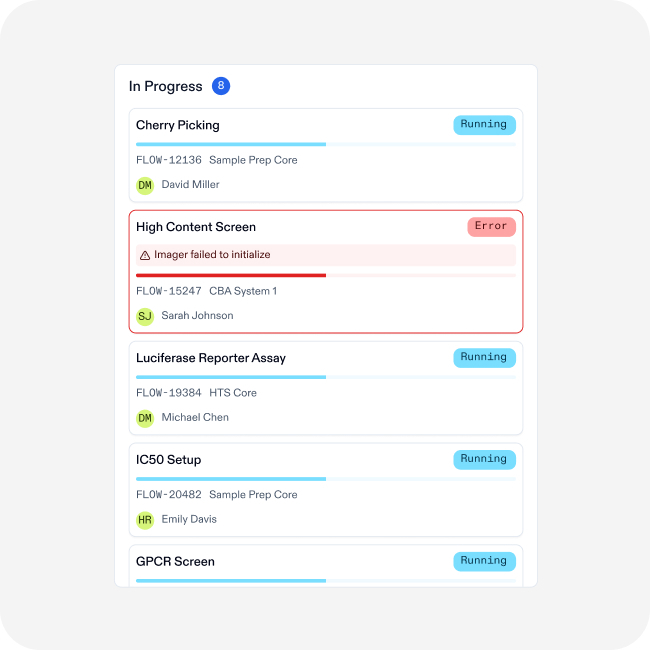Screen dimensions: 650x650
Task: Click the Running status badge on Cherry Picking
Action: pos(484,125)
